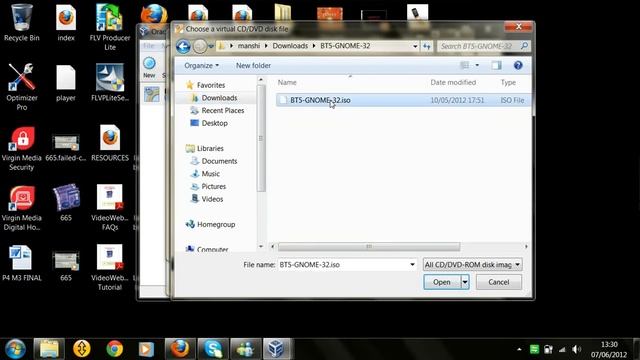Click BT5-GNOME-32 in the address breadcrumb
Viewport: 640px width, 360px height.
[x=345, y=46]
